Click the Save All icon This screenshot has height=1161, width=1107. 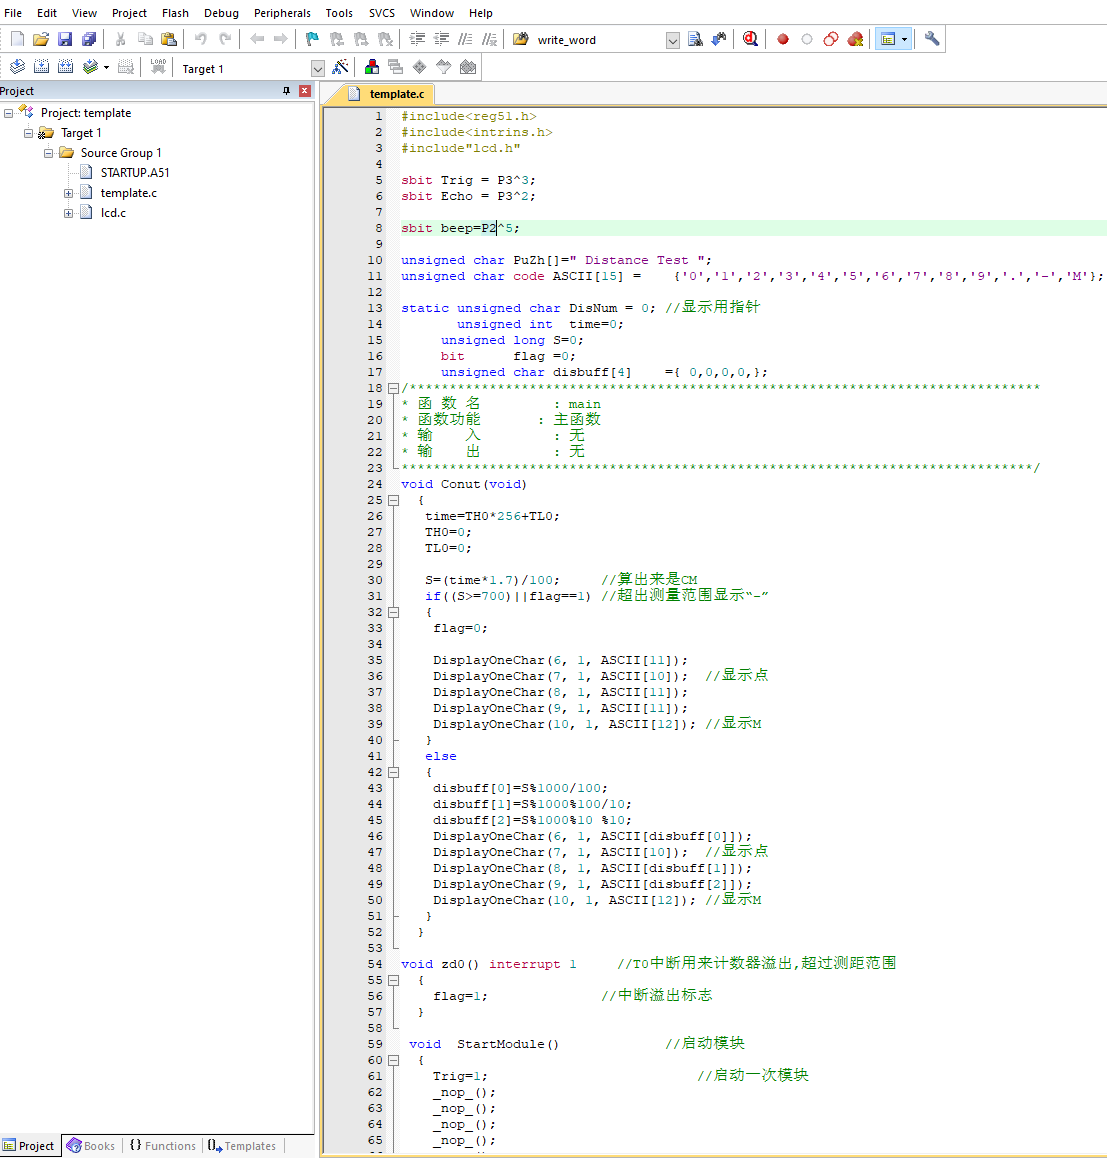89,39
